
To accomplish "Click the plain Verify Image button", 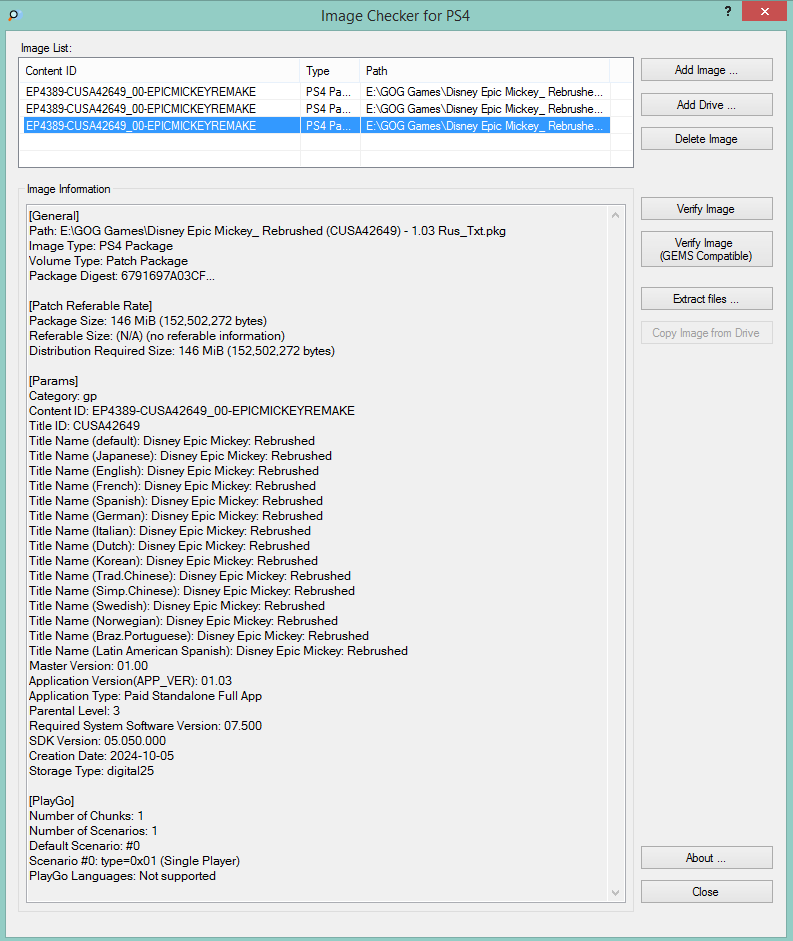I will [x=707, y=209].
